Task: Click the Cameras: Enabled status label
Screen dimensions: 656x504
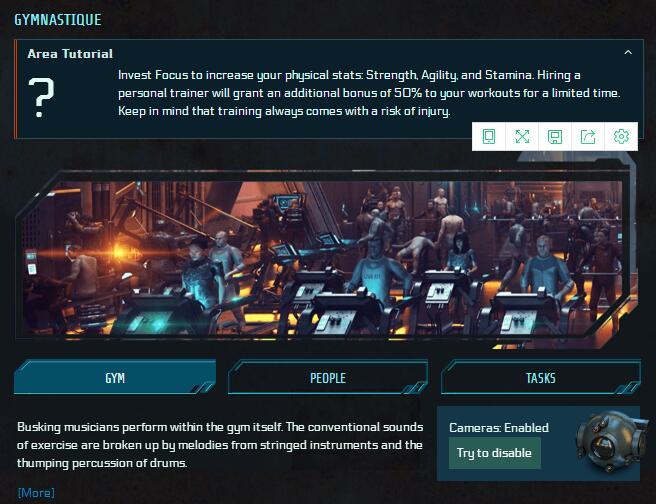Action: click(499, 427)
